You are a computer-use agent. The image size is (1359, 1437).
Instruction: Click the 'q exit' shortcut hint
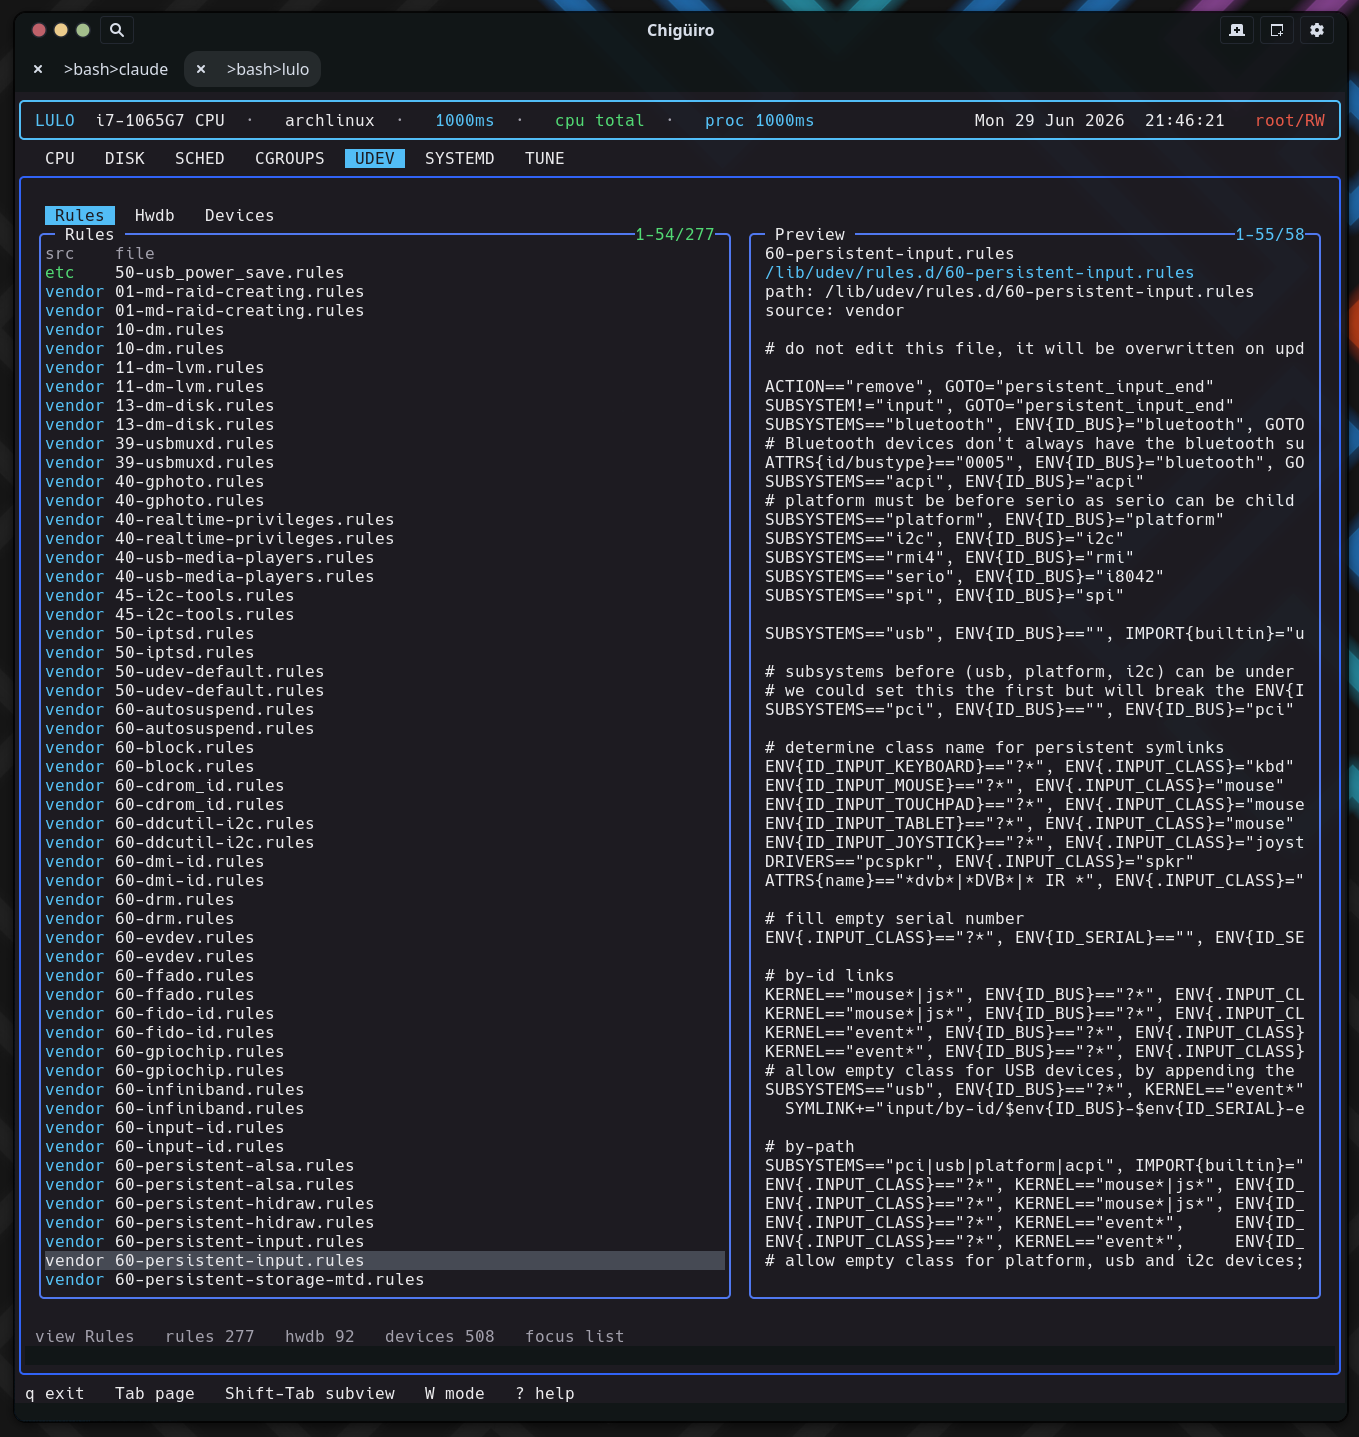click(55, 1393)
